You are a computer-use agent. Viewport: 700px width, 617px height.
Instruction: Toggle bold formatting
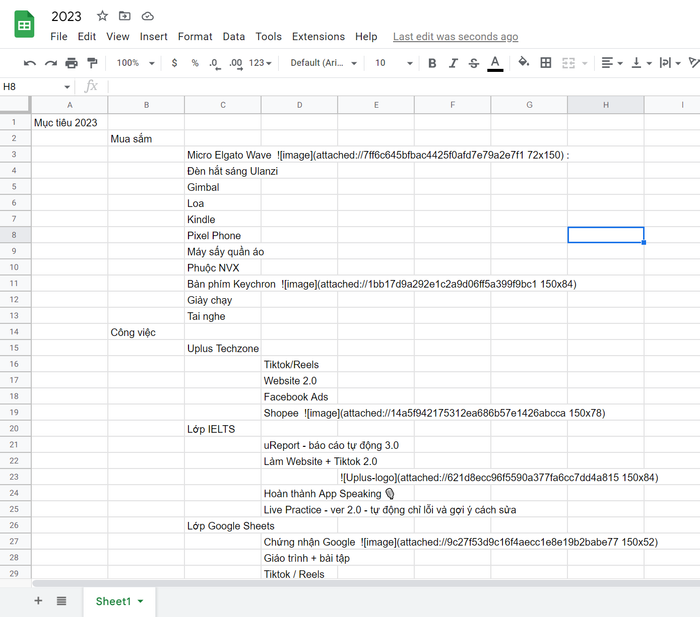click(x=432, y=63)
